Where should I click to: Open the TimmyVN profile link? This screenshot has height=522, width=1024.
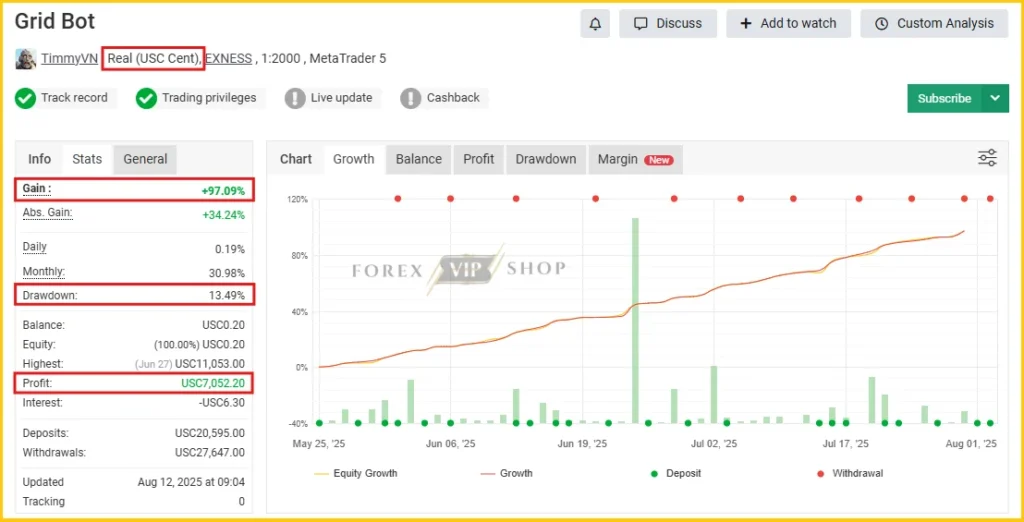pyautogui.click(x=69, y=58)
